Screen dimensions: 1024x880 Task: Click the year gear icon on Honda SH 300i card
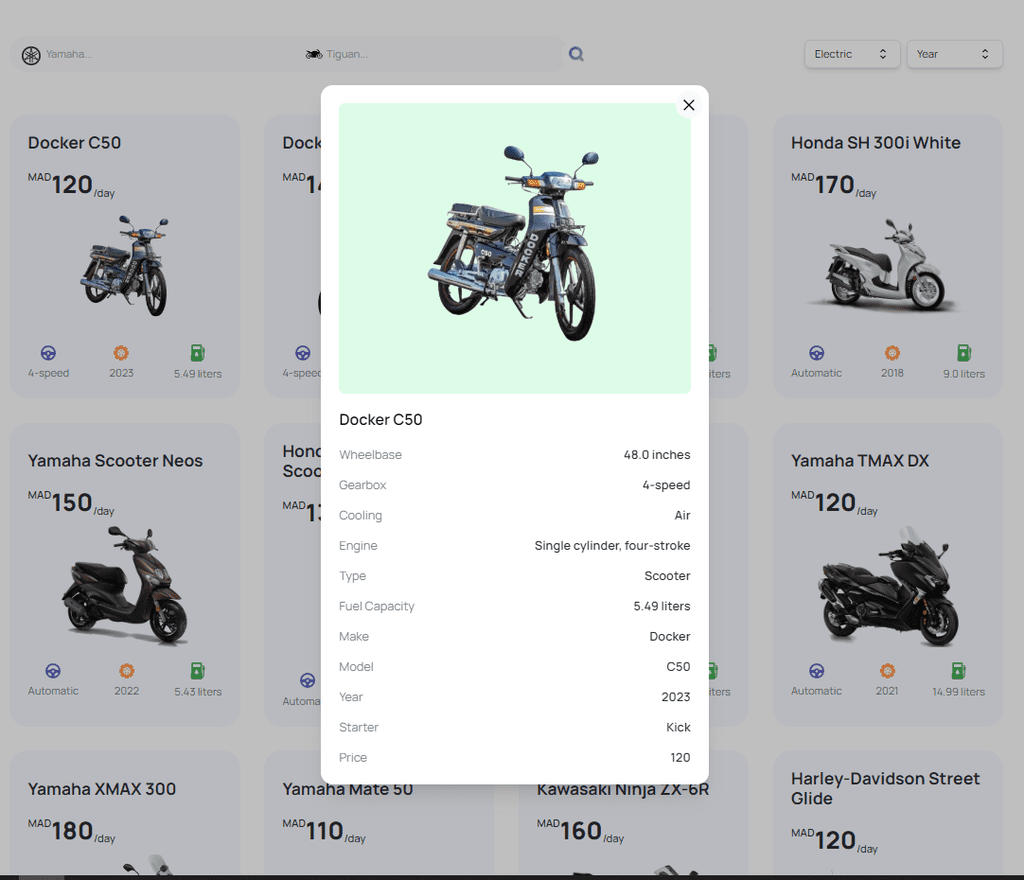(892, 353)
